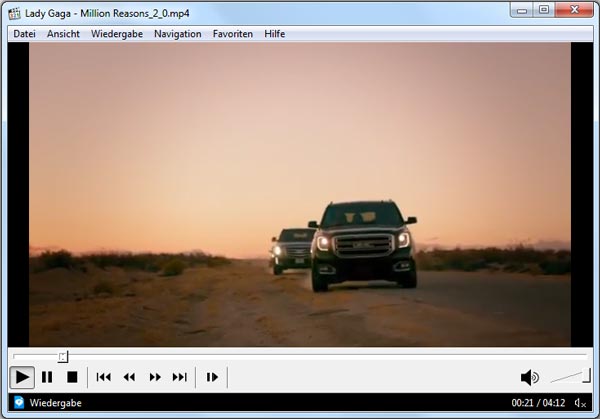This screenshot has height=419, width=600.
Task: Click the rewind (decrease speed) icon
Action: (x=129, y=377)
